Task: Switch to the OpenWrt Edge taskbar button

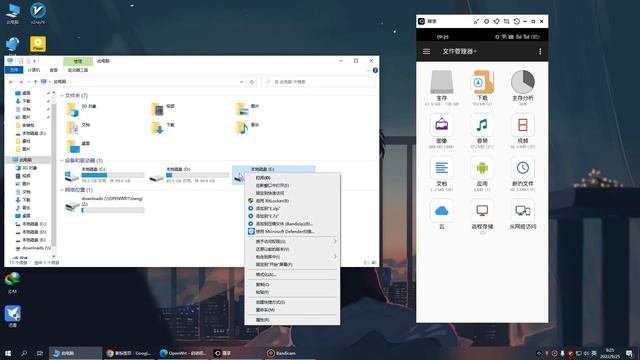Action: click(182, 353)
